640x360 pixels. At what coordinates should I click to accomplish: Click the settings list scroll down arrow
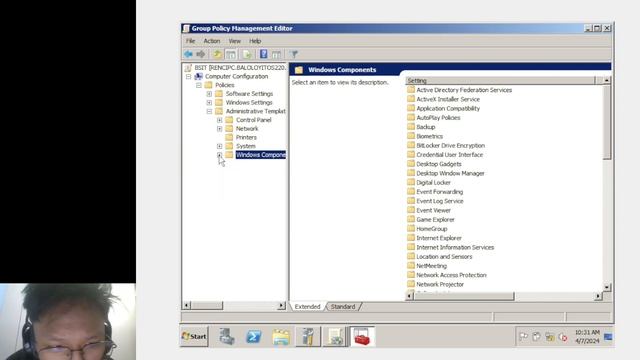(x=607, y=287)
